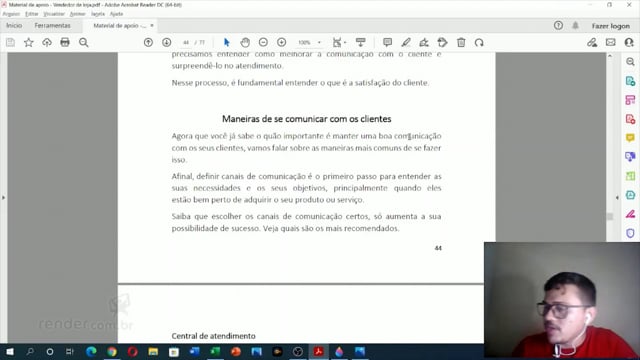The height and width of the screenshot is (360, 640).
Task: Go to the next page with the down arrow
Action: 167,42
